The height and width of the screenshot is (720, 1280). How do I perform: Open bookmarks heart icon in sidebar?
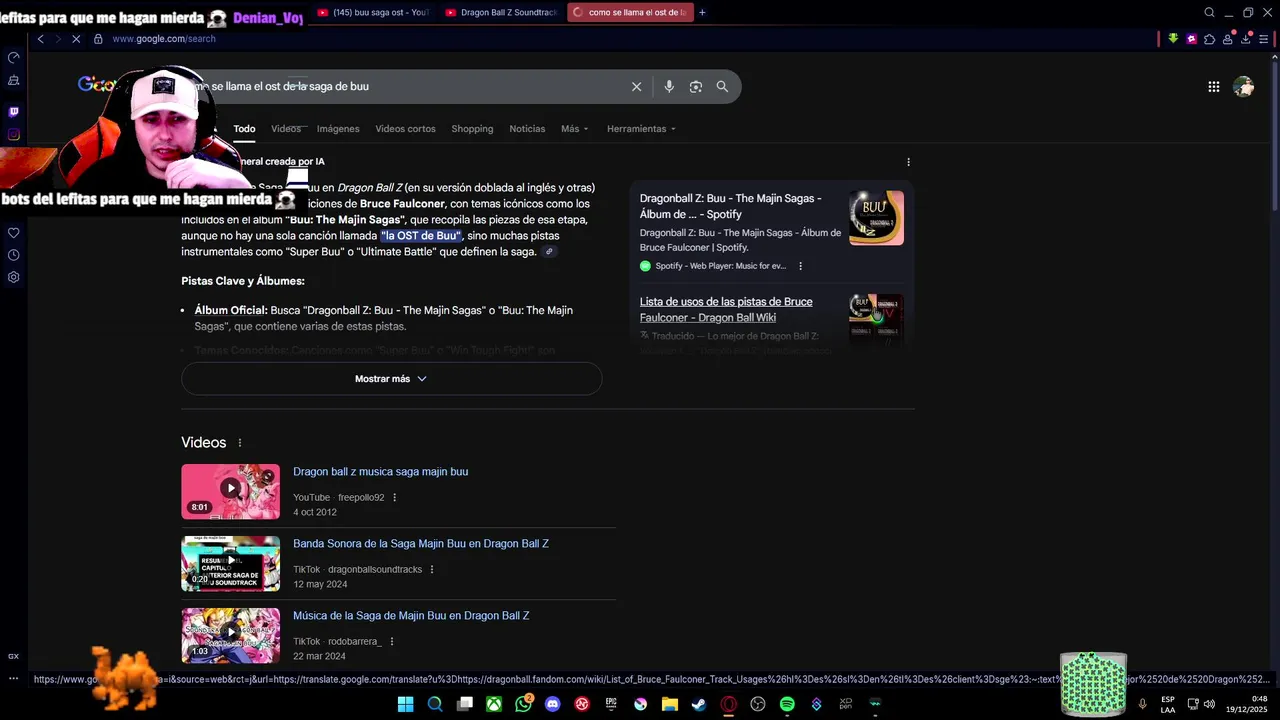coord(14,233)
